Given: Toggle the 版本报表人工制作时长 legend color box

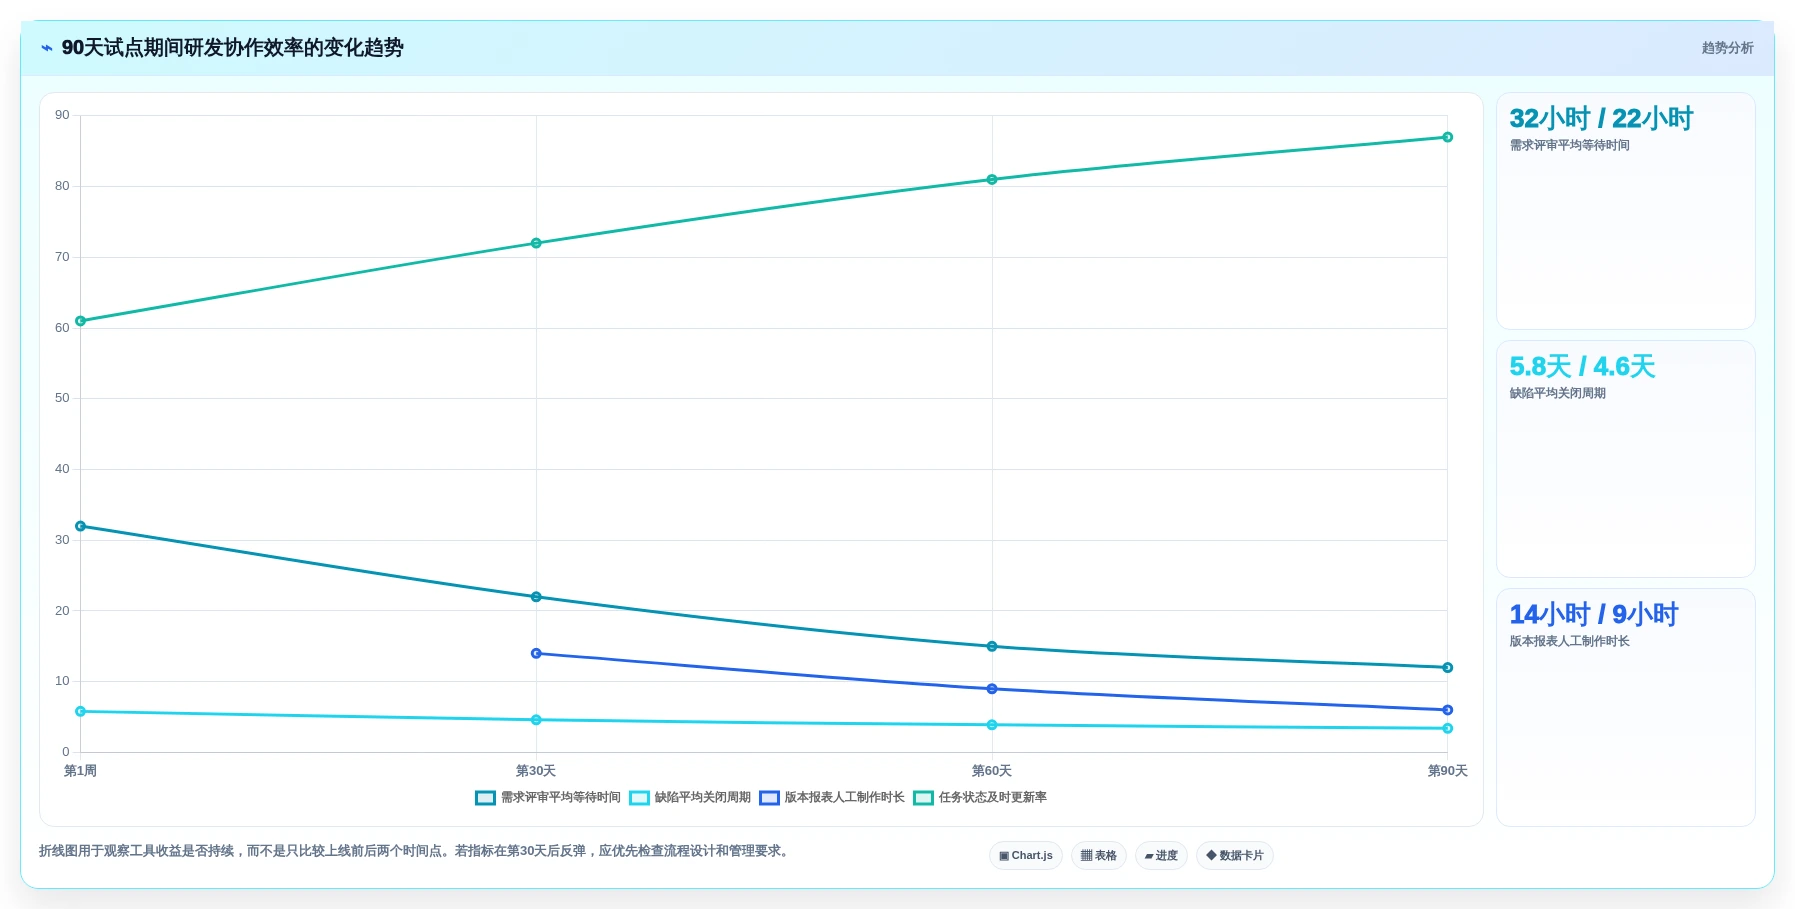Looking at the screenshot, I should pyautogui.click(x=769, y=798).
